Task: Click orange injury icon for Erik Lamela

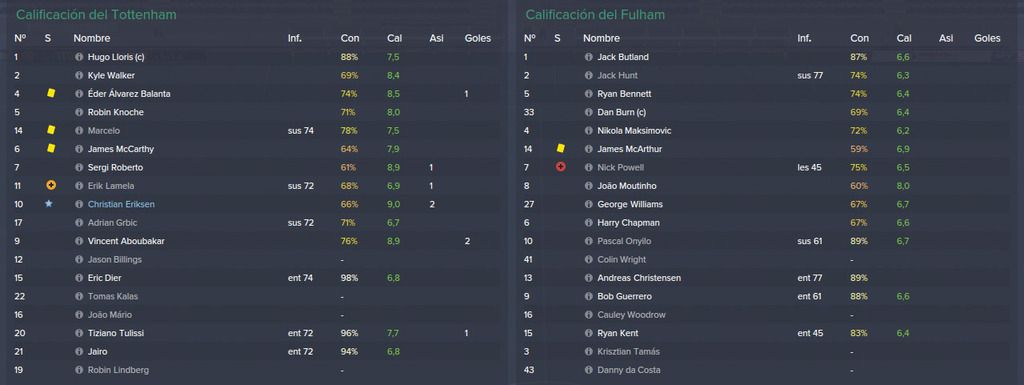Action: (x=51, y=185)
